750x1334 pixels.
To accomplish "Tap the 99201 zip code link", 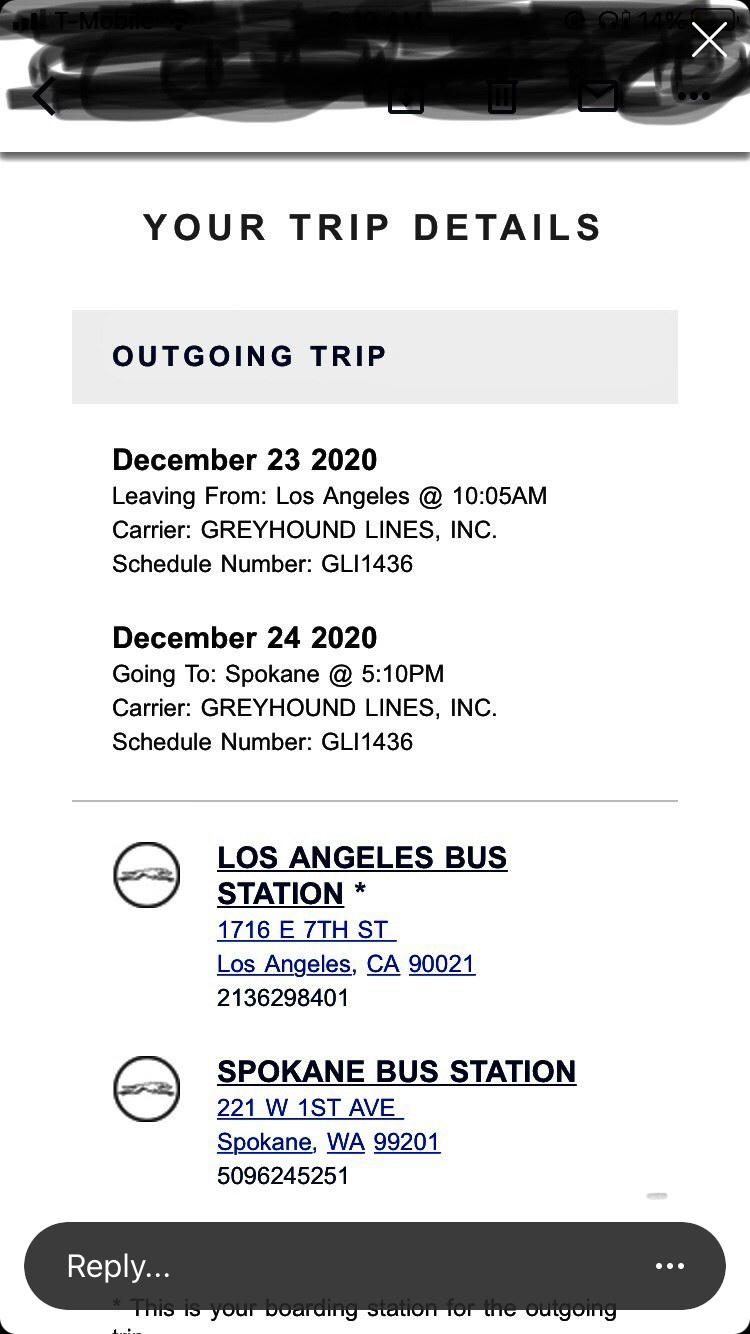I will (407, 1142).
